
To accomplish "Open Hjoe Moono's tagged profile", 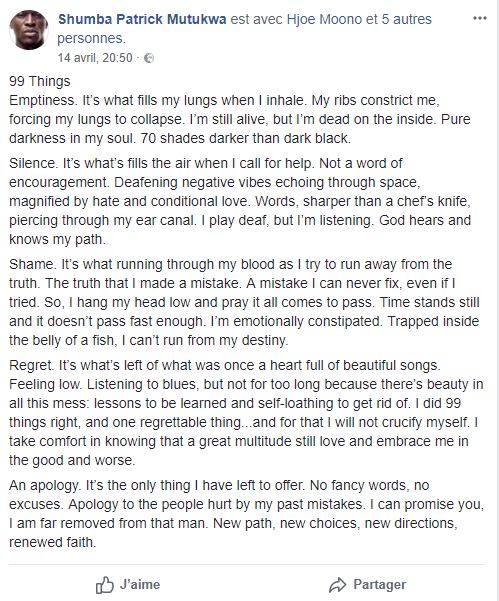I will (x=324, y=19).
